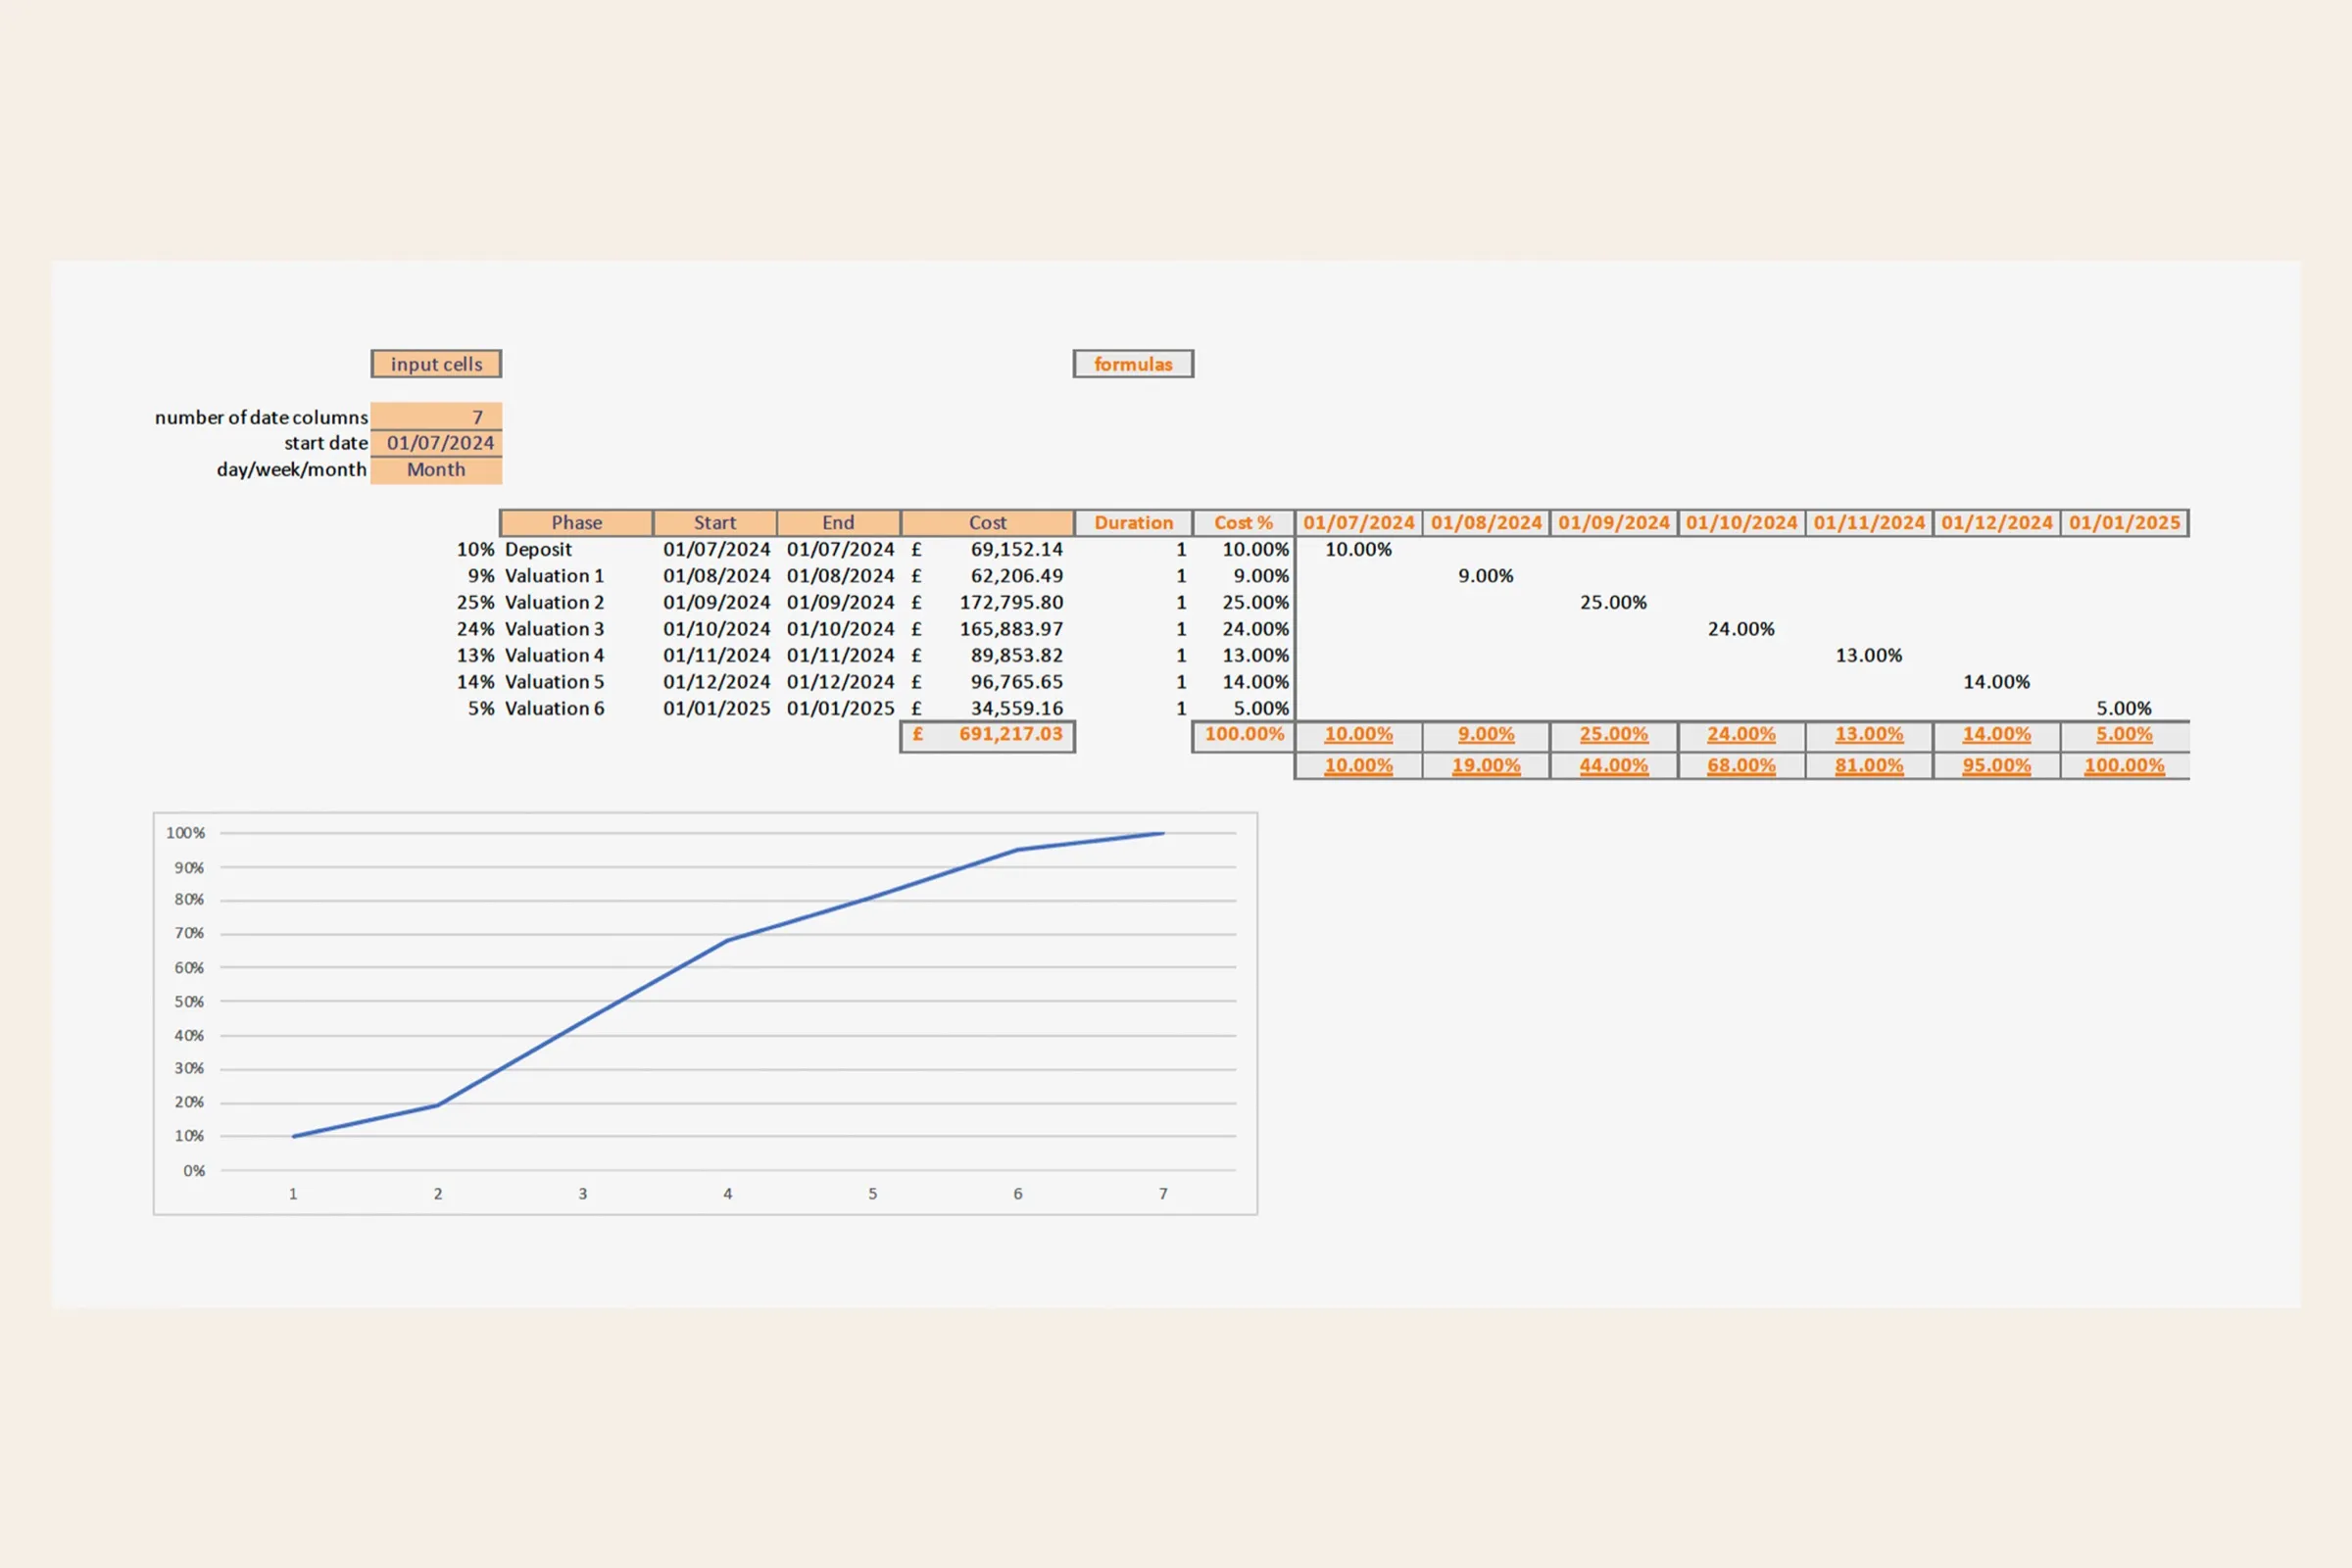This screenshot has height=1568, width=2352.
Task: Click the Start date of Valuation 6 row
Action: 715,709
